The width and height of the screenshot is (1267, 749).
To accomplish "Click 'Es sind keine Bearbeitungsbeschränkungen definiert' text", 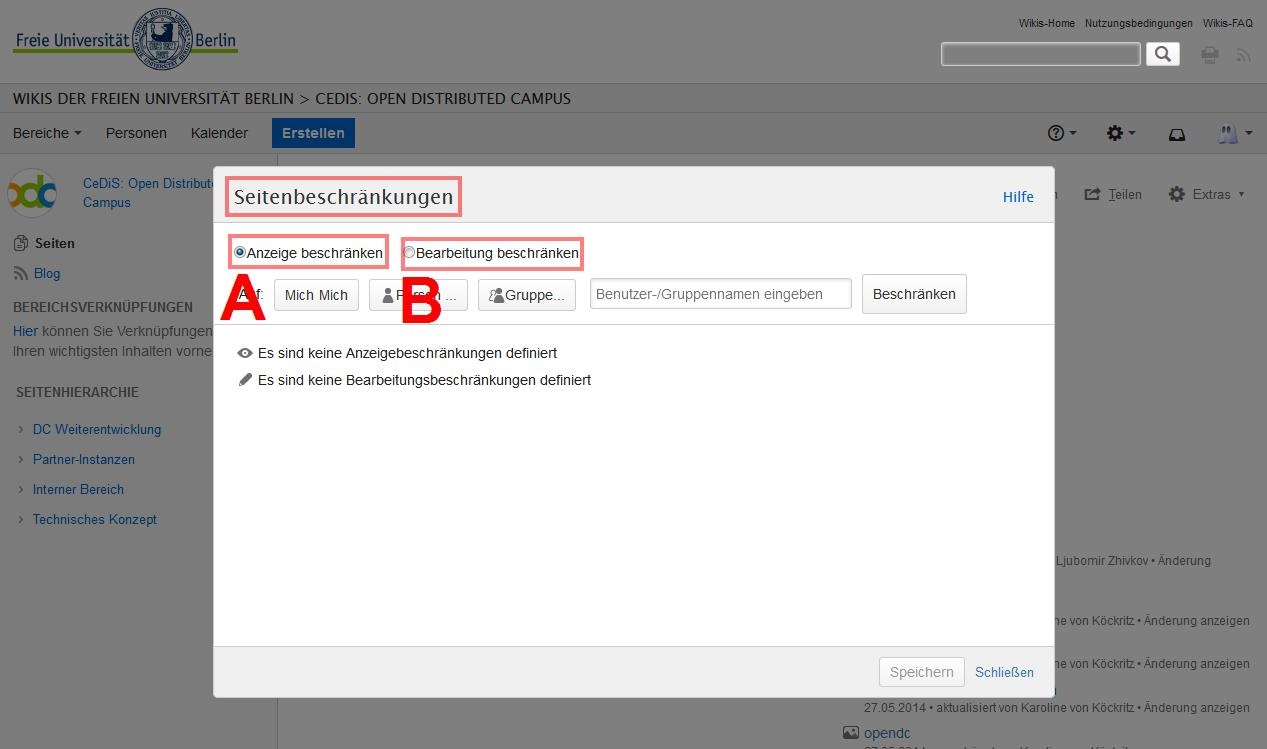I will (424, 380).
